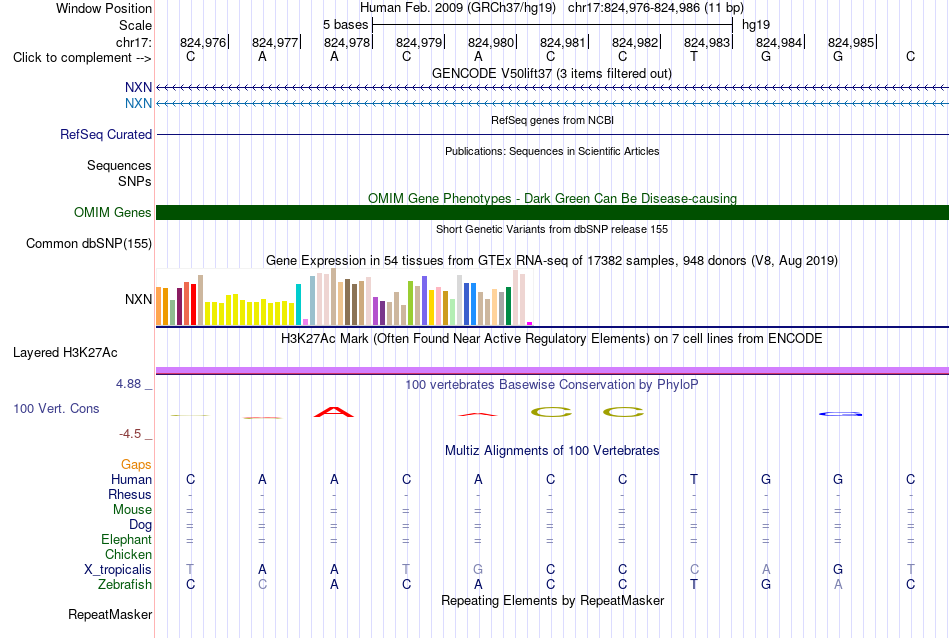This screenshot has height=638, width=950.
Task: Click the dark blue NXN GENCODE track label
Action: [138, 87]
